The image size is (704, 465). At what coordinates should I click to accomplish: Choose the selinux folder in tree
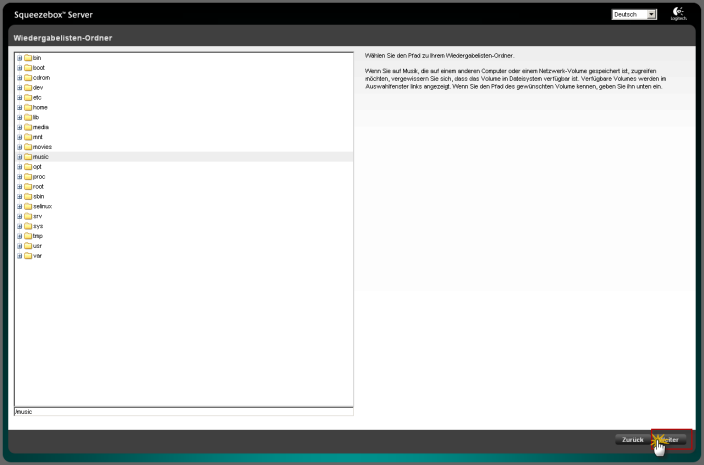coord(41,206)
